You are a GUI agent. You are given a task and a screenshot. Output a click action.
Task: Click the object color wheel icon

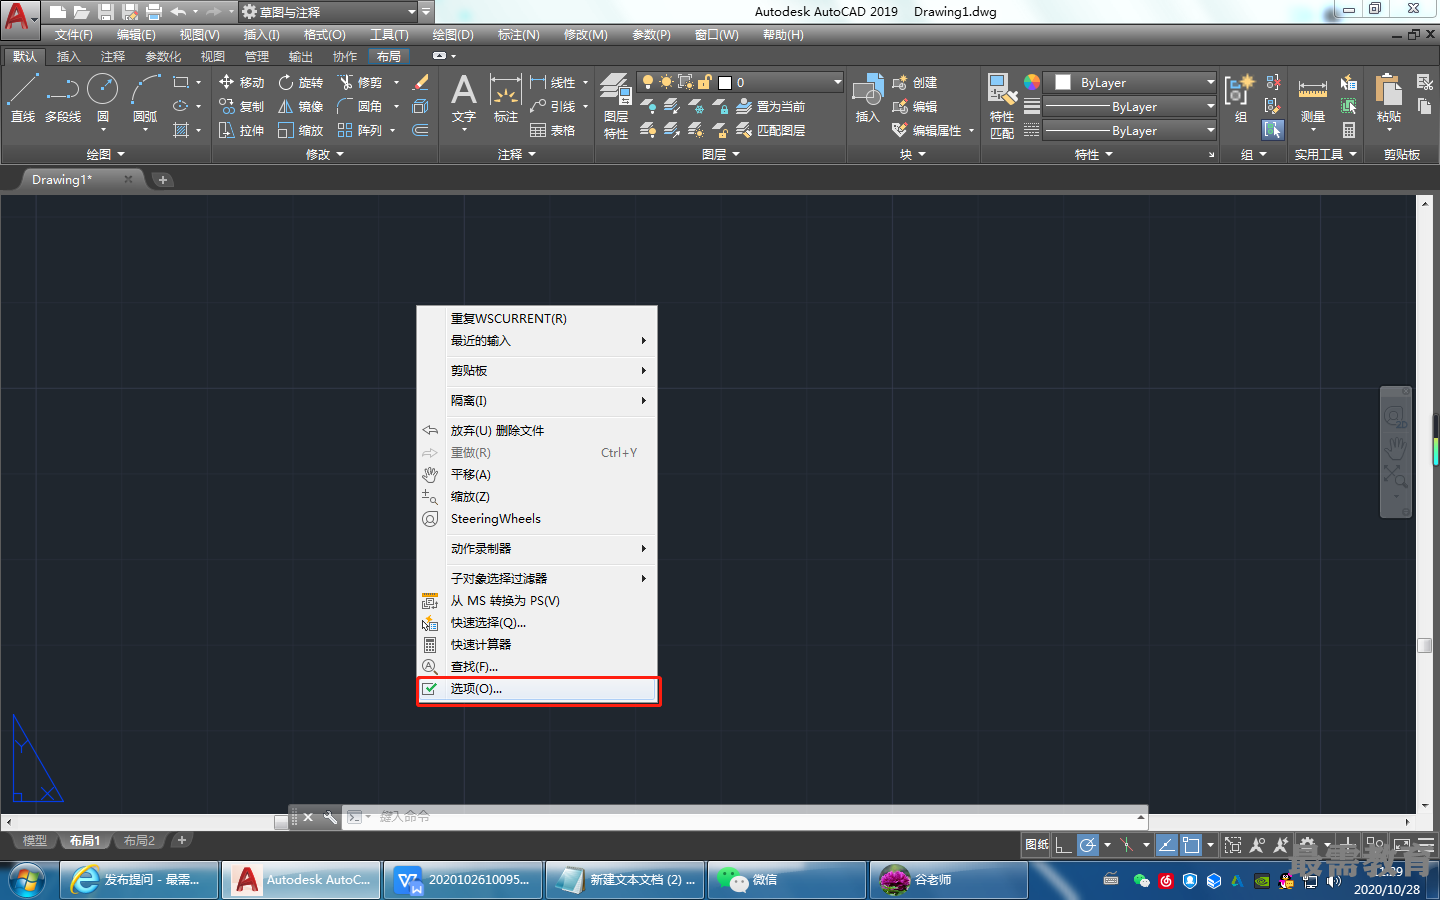click(x=1032, y=82)
